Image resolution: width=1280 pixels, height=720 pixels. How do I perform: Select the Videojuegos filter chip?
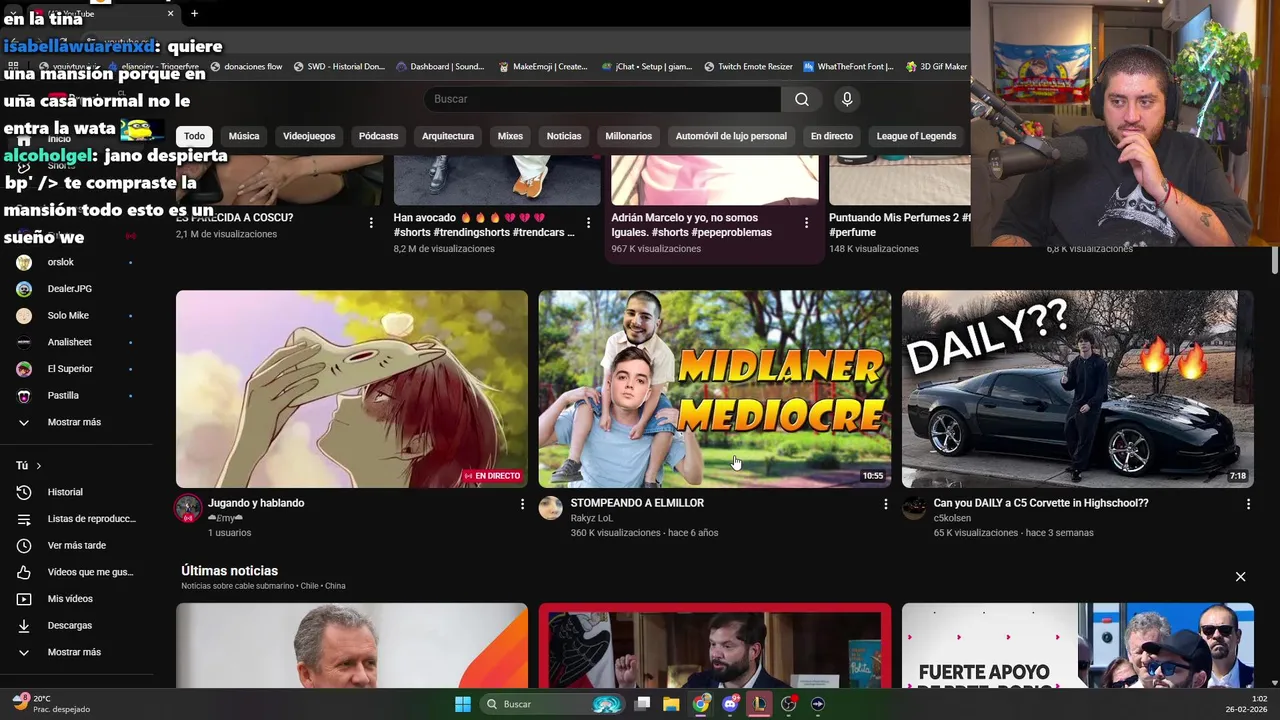309,136
